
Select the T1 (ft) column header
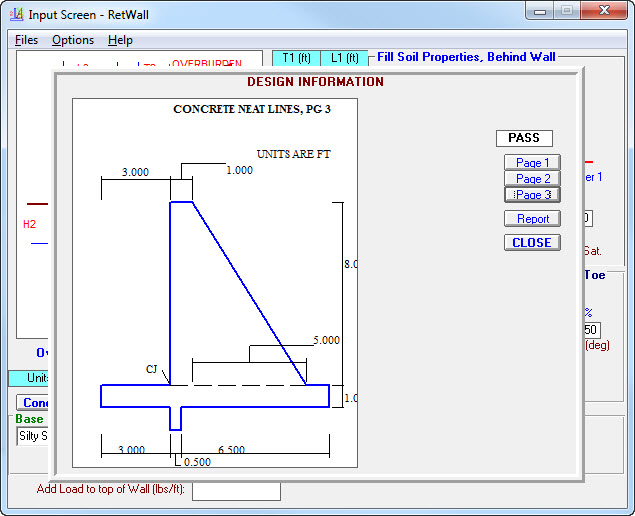[x=296, y=58]
